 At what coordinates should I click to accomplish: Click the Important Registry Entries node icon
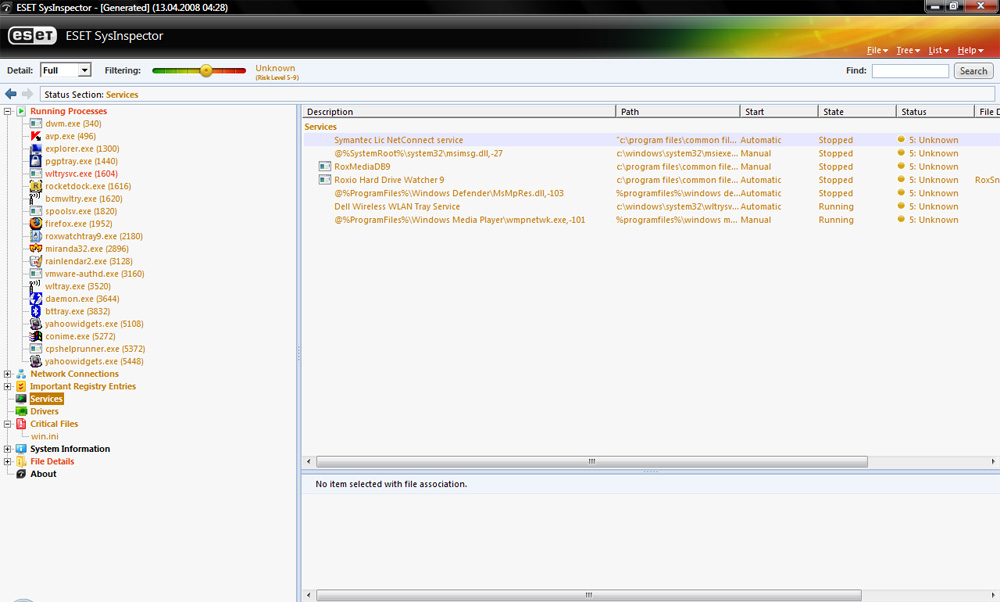click(21, 386)
